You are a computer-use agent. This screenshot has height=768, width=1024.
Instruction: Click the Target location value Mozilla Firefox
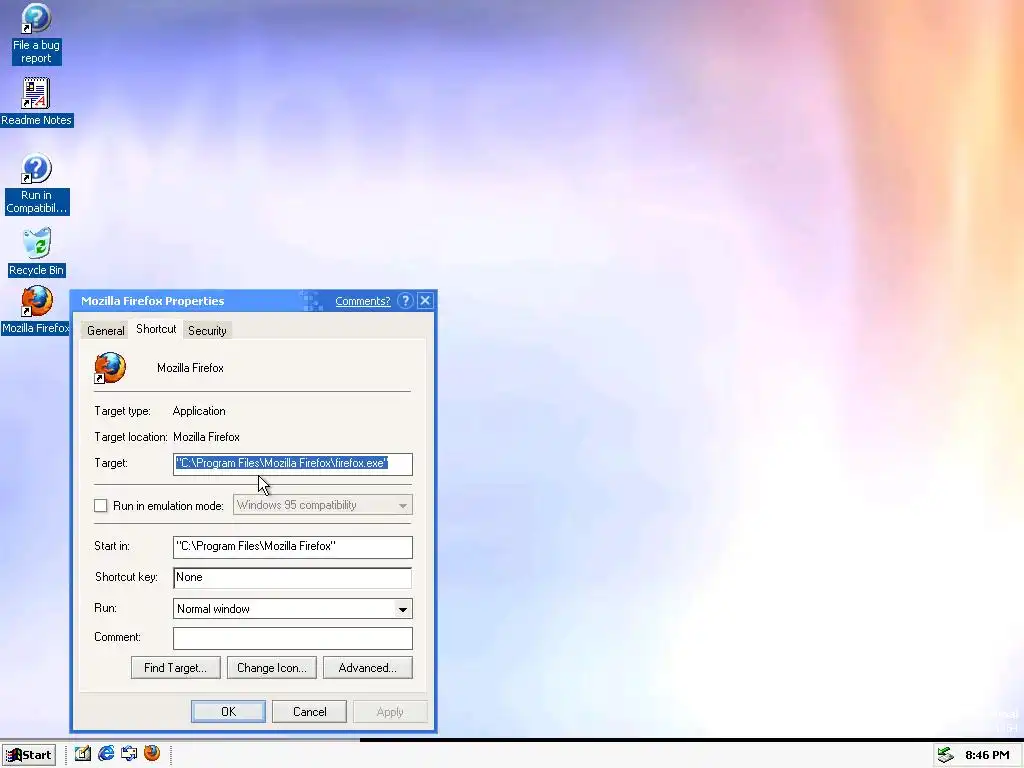[x=206, y=437]
